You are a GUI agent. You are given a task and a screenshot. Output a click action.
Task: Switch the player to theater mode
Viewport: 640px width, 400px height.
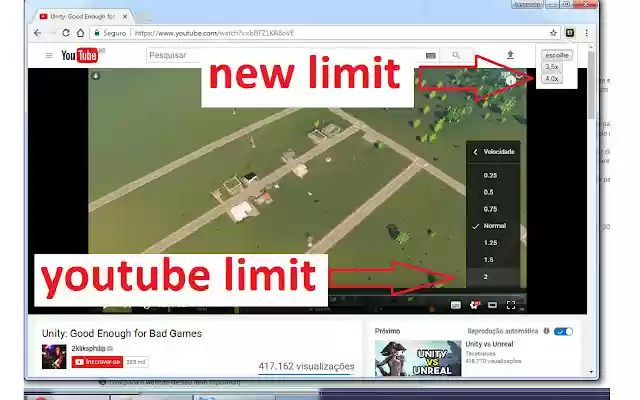493,305
